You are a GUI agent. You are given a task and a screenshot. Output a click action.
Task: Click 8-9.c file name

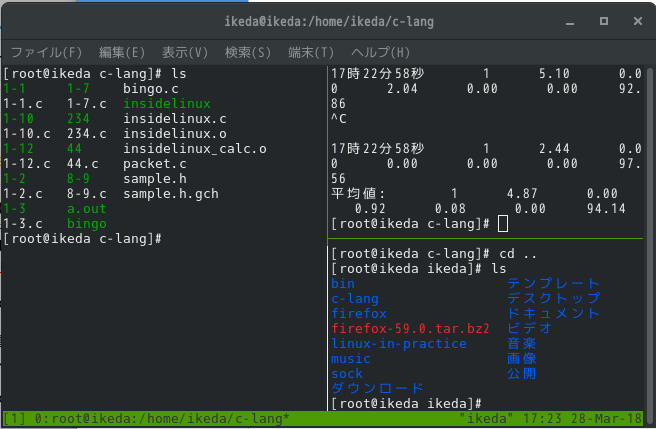pyautogui.click(x=87, y=194)
